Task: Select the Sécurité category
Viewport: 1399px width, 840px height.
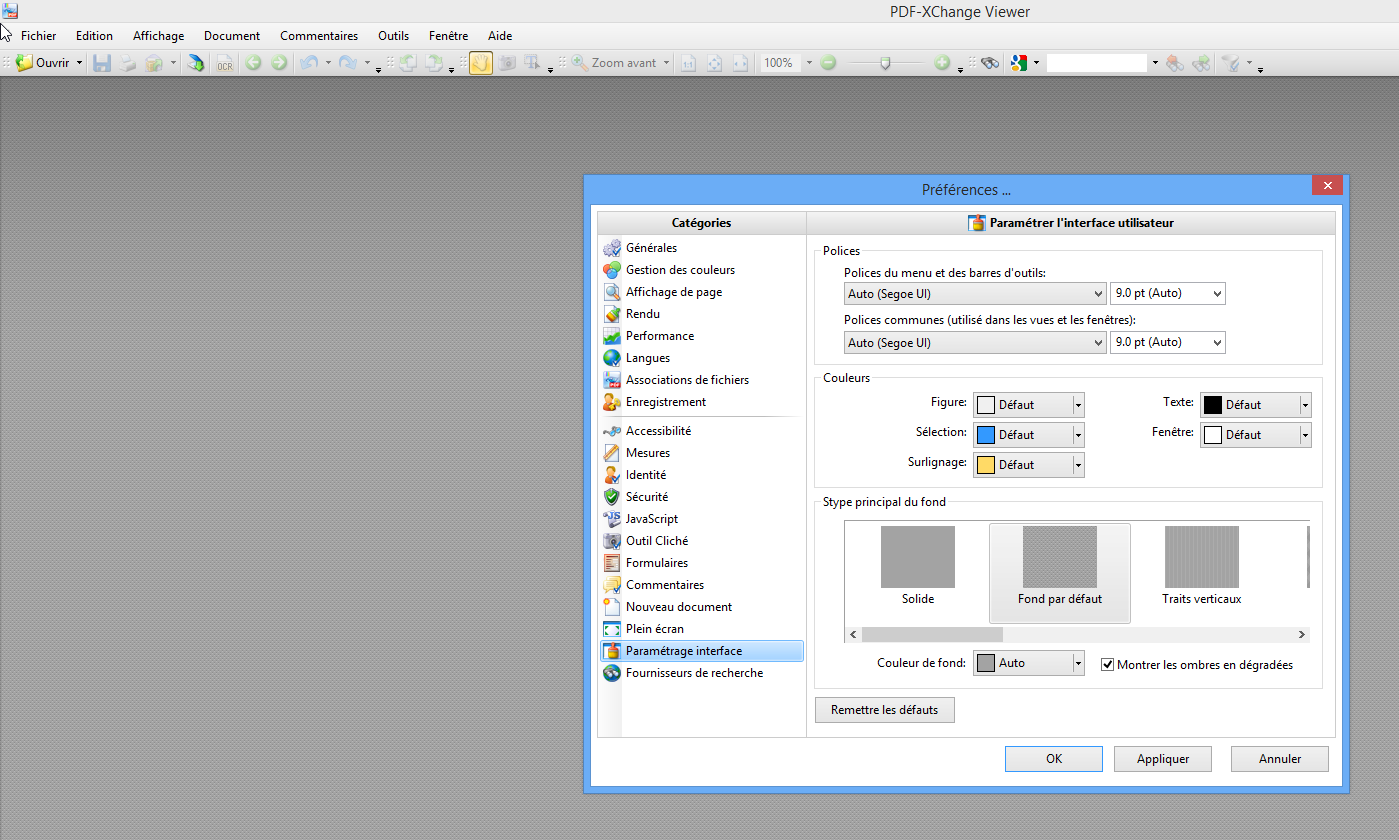Action: coord(702,497)
